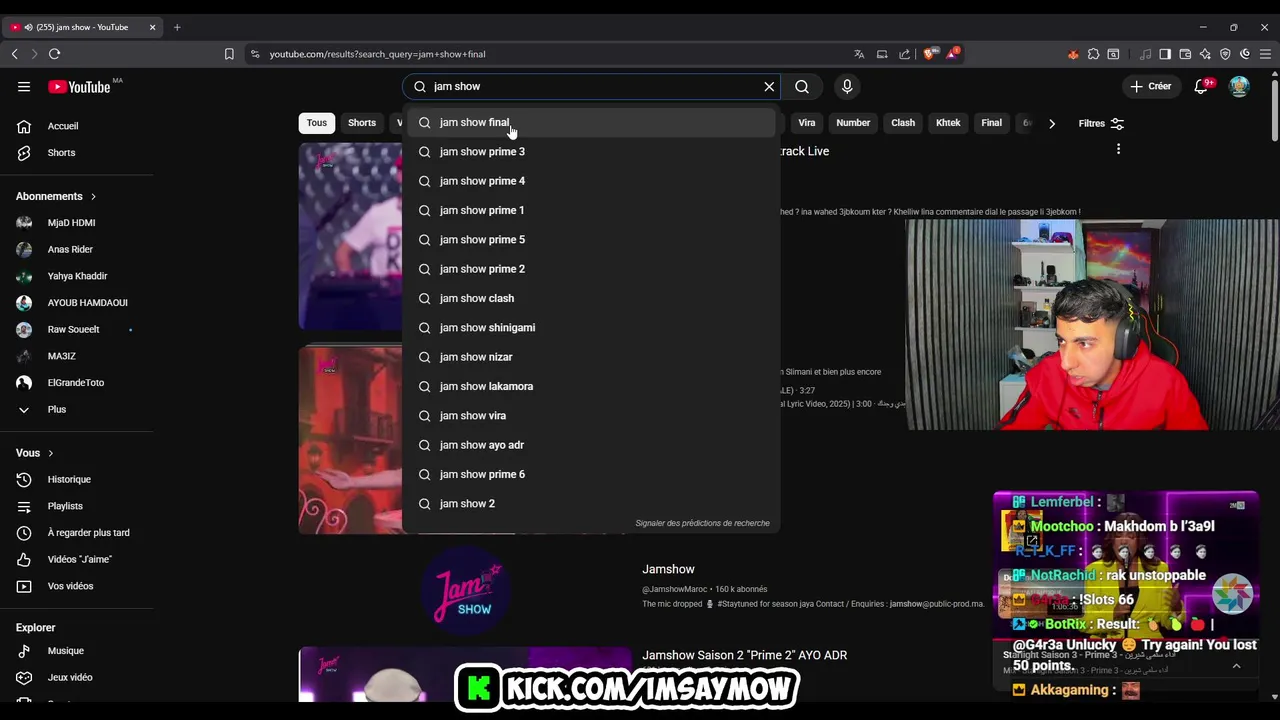Screen dimensions: 1280x720
Task: Open 'À regarder plus tard' list
Action: tap(77, 533)
